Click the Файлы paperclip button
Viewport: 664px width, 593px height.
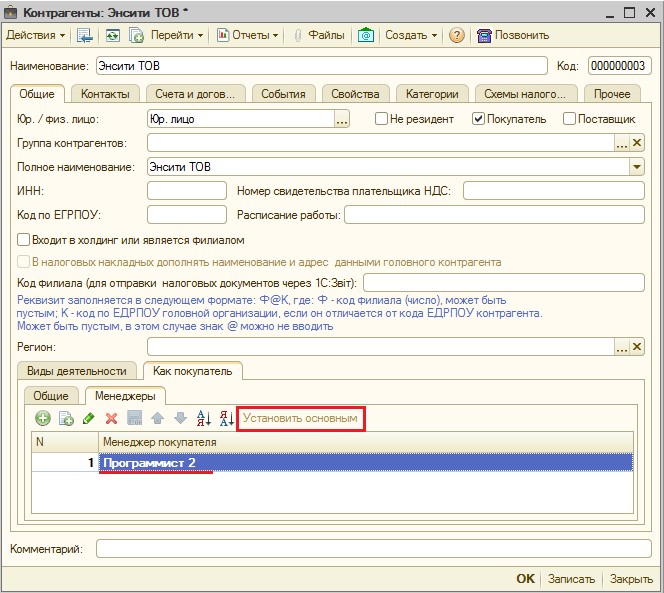click(x=320, y=35)
